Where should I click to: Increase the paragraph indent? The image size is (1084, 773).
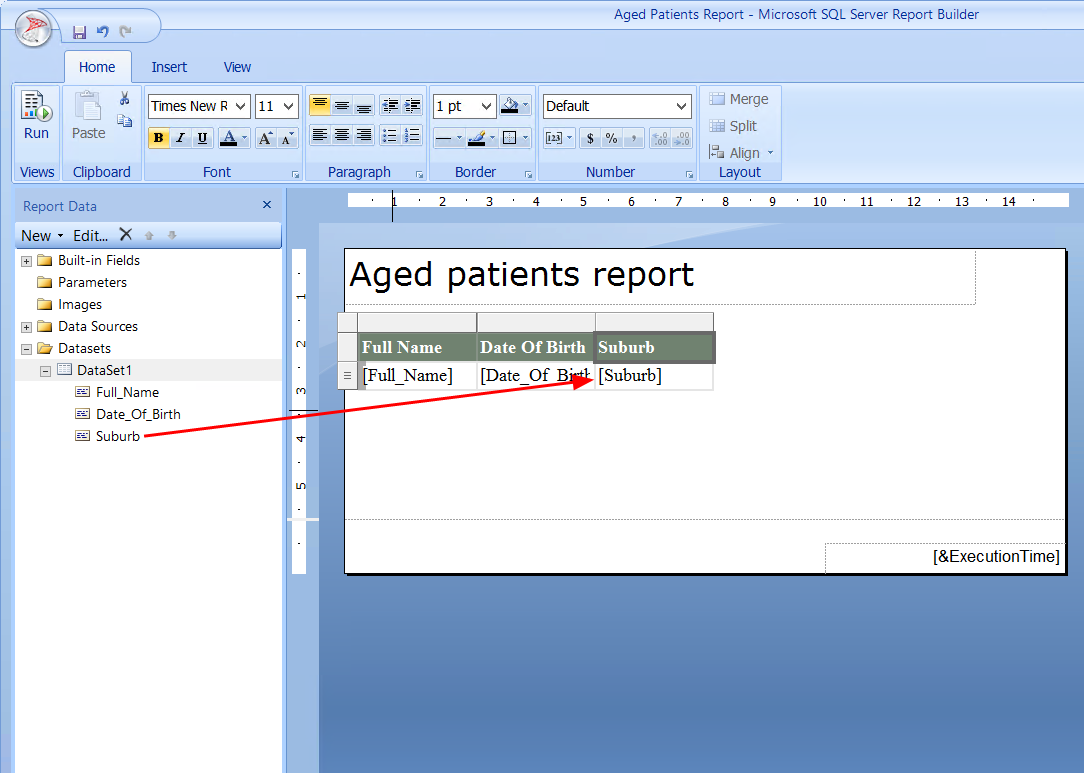[413, 106]
